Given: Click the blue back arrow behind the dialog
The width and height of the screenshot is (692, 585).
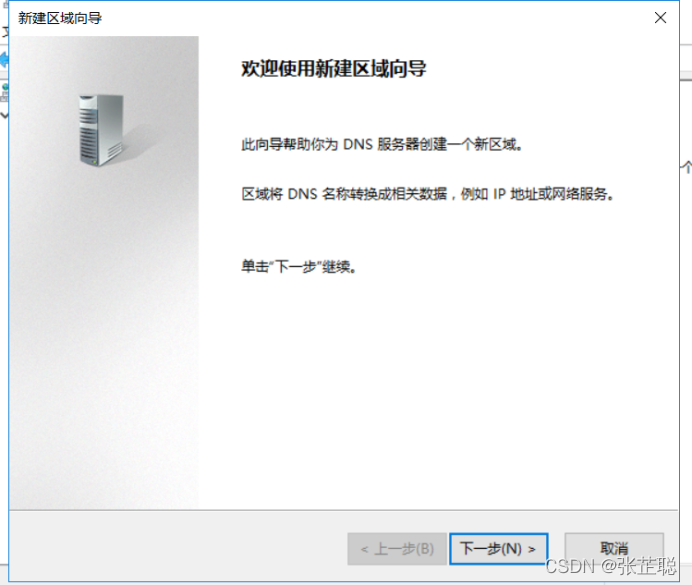Looking at the screenshot, I should (x=4, y=60).
